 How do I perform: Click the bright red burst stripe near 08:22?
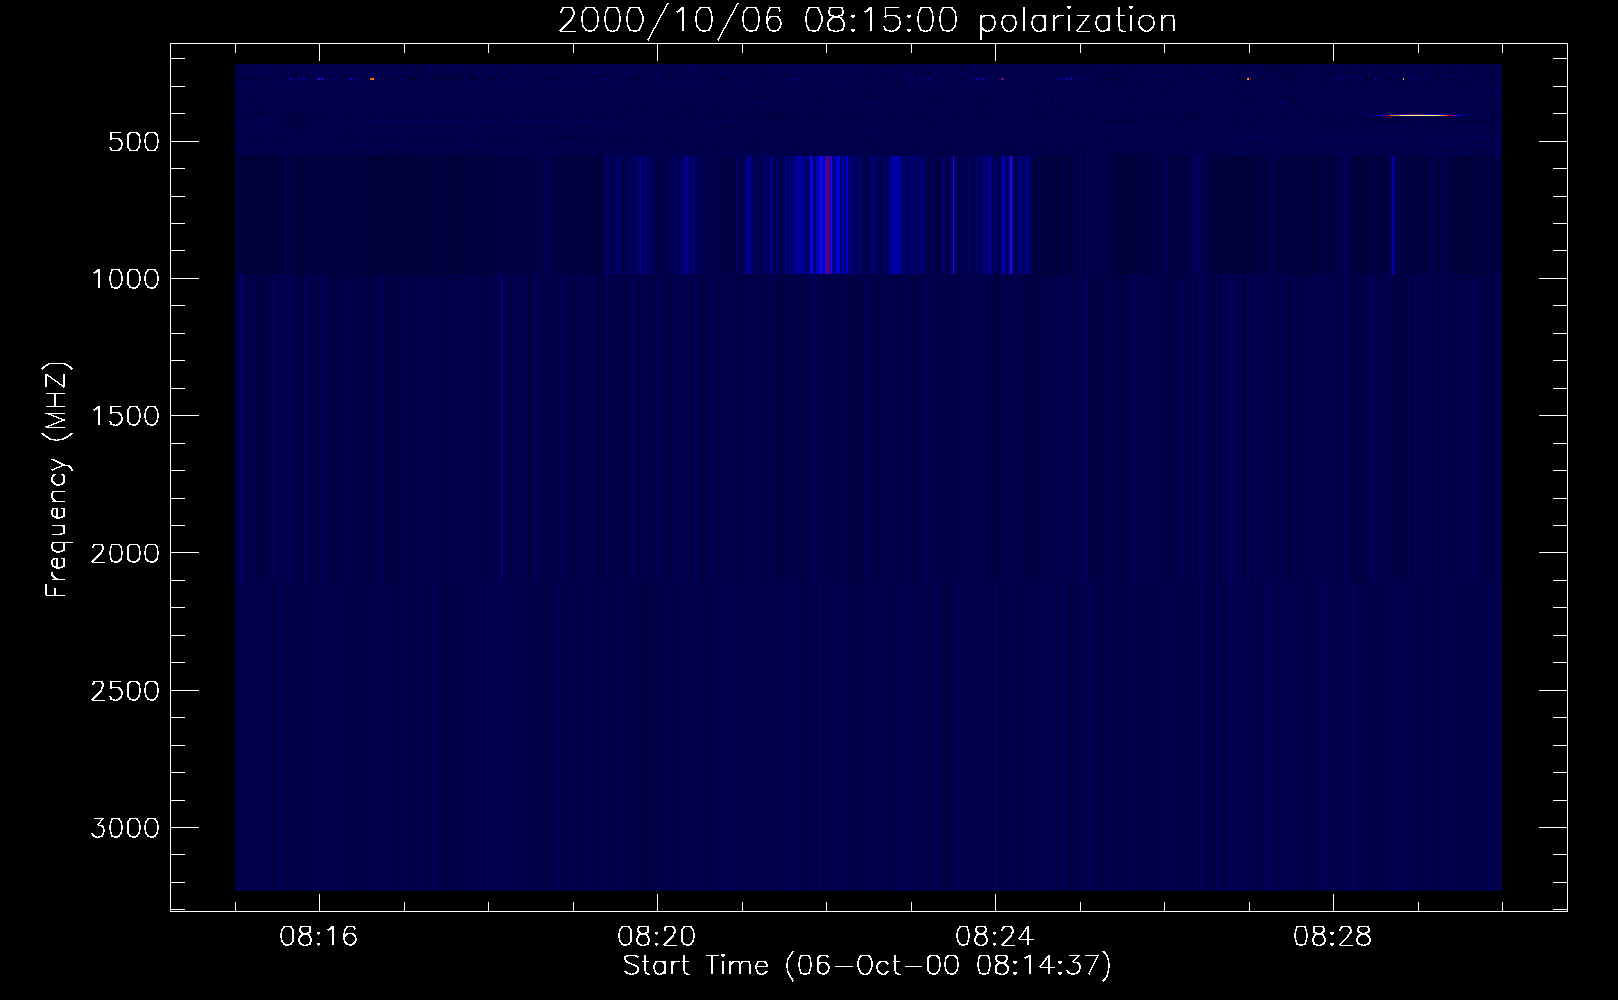click(827, 214)
